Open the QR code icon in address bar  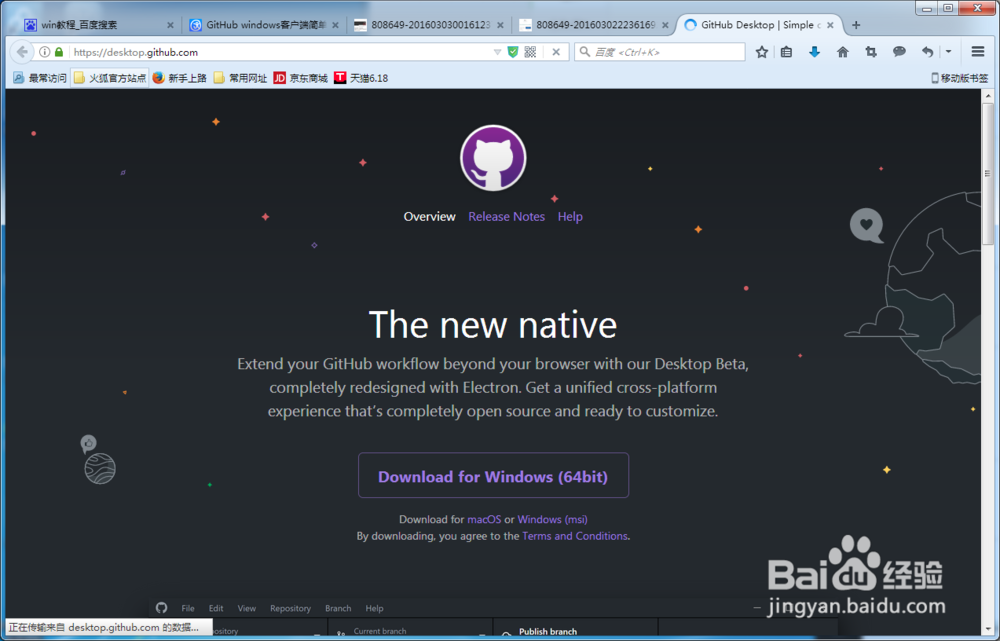coord(530,52)
